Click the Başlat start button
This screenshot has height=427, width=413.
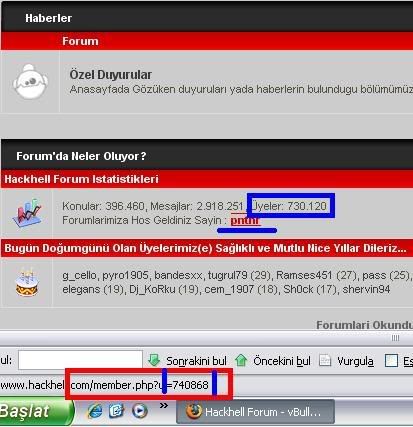tap(36, 411)
